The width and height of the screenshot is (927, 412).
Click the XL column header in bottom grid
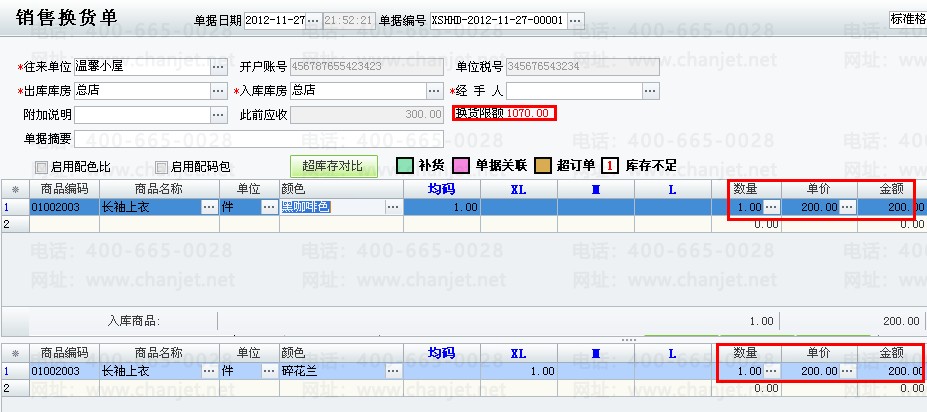click(517, 353)
